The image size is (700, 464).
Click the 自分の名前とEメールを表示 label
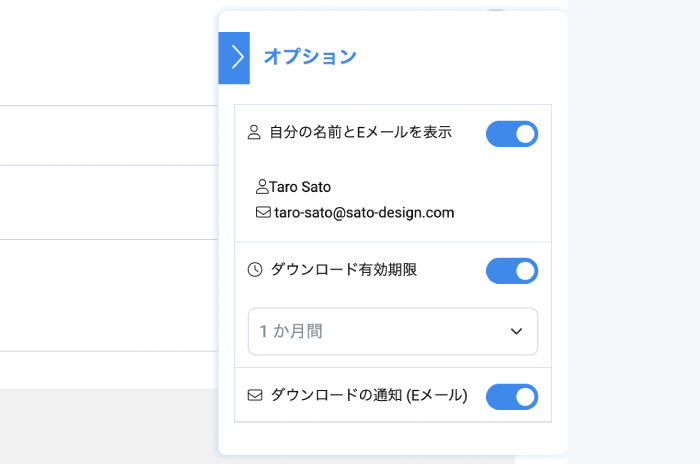click(x=360, y=132)
